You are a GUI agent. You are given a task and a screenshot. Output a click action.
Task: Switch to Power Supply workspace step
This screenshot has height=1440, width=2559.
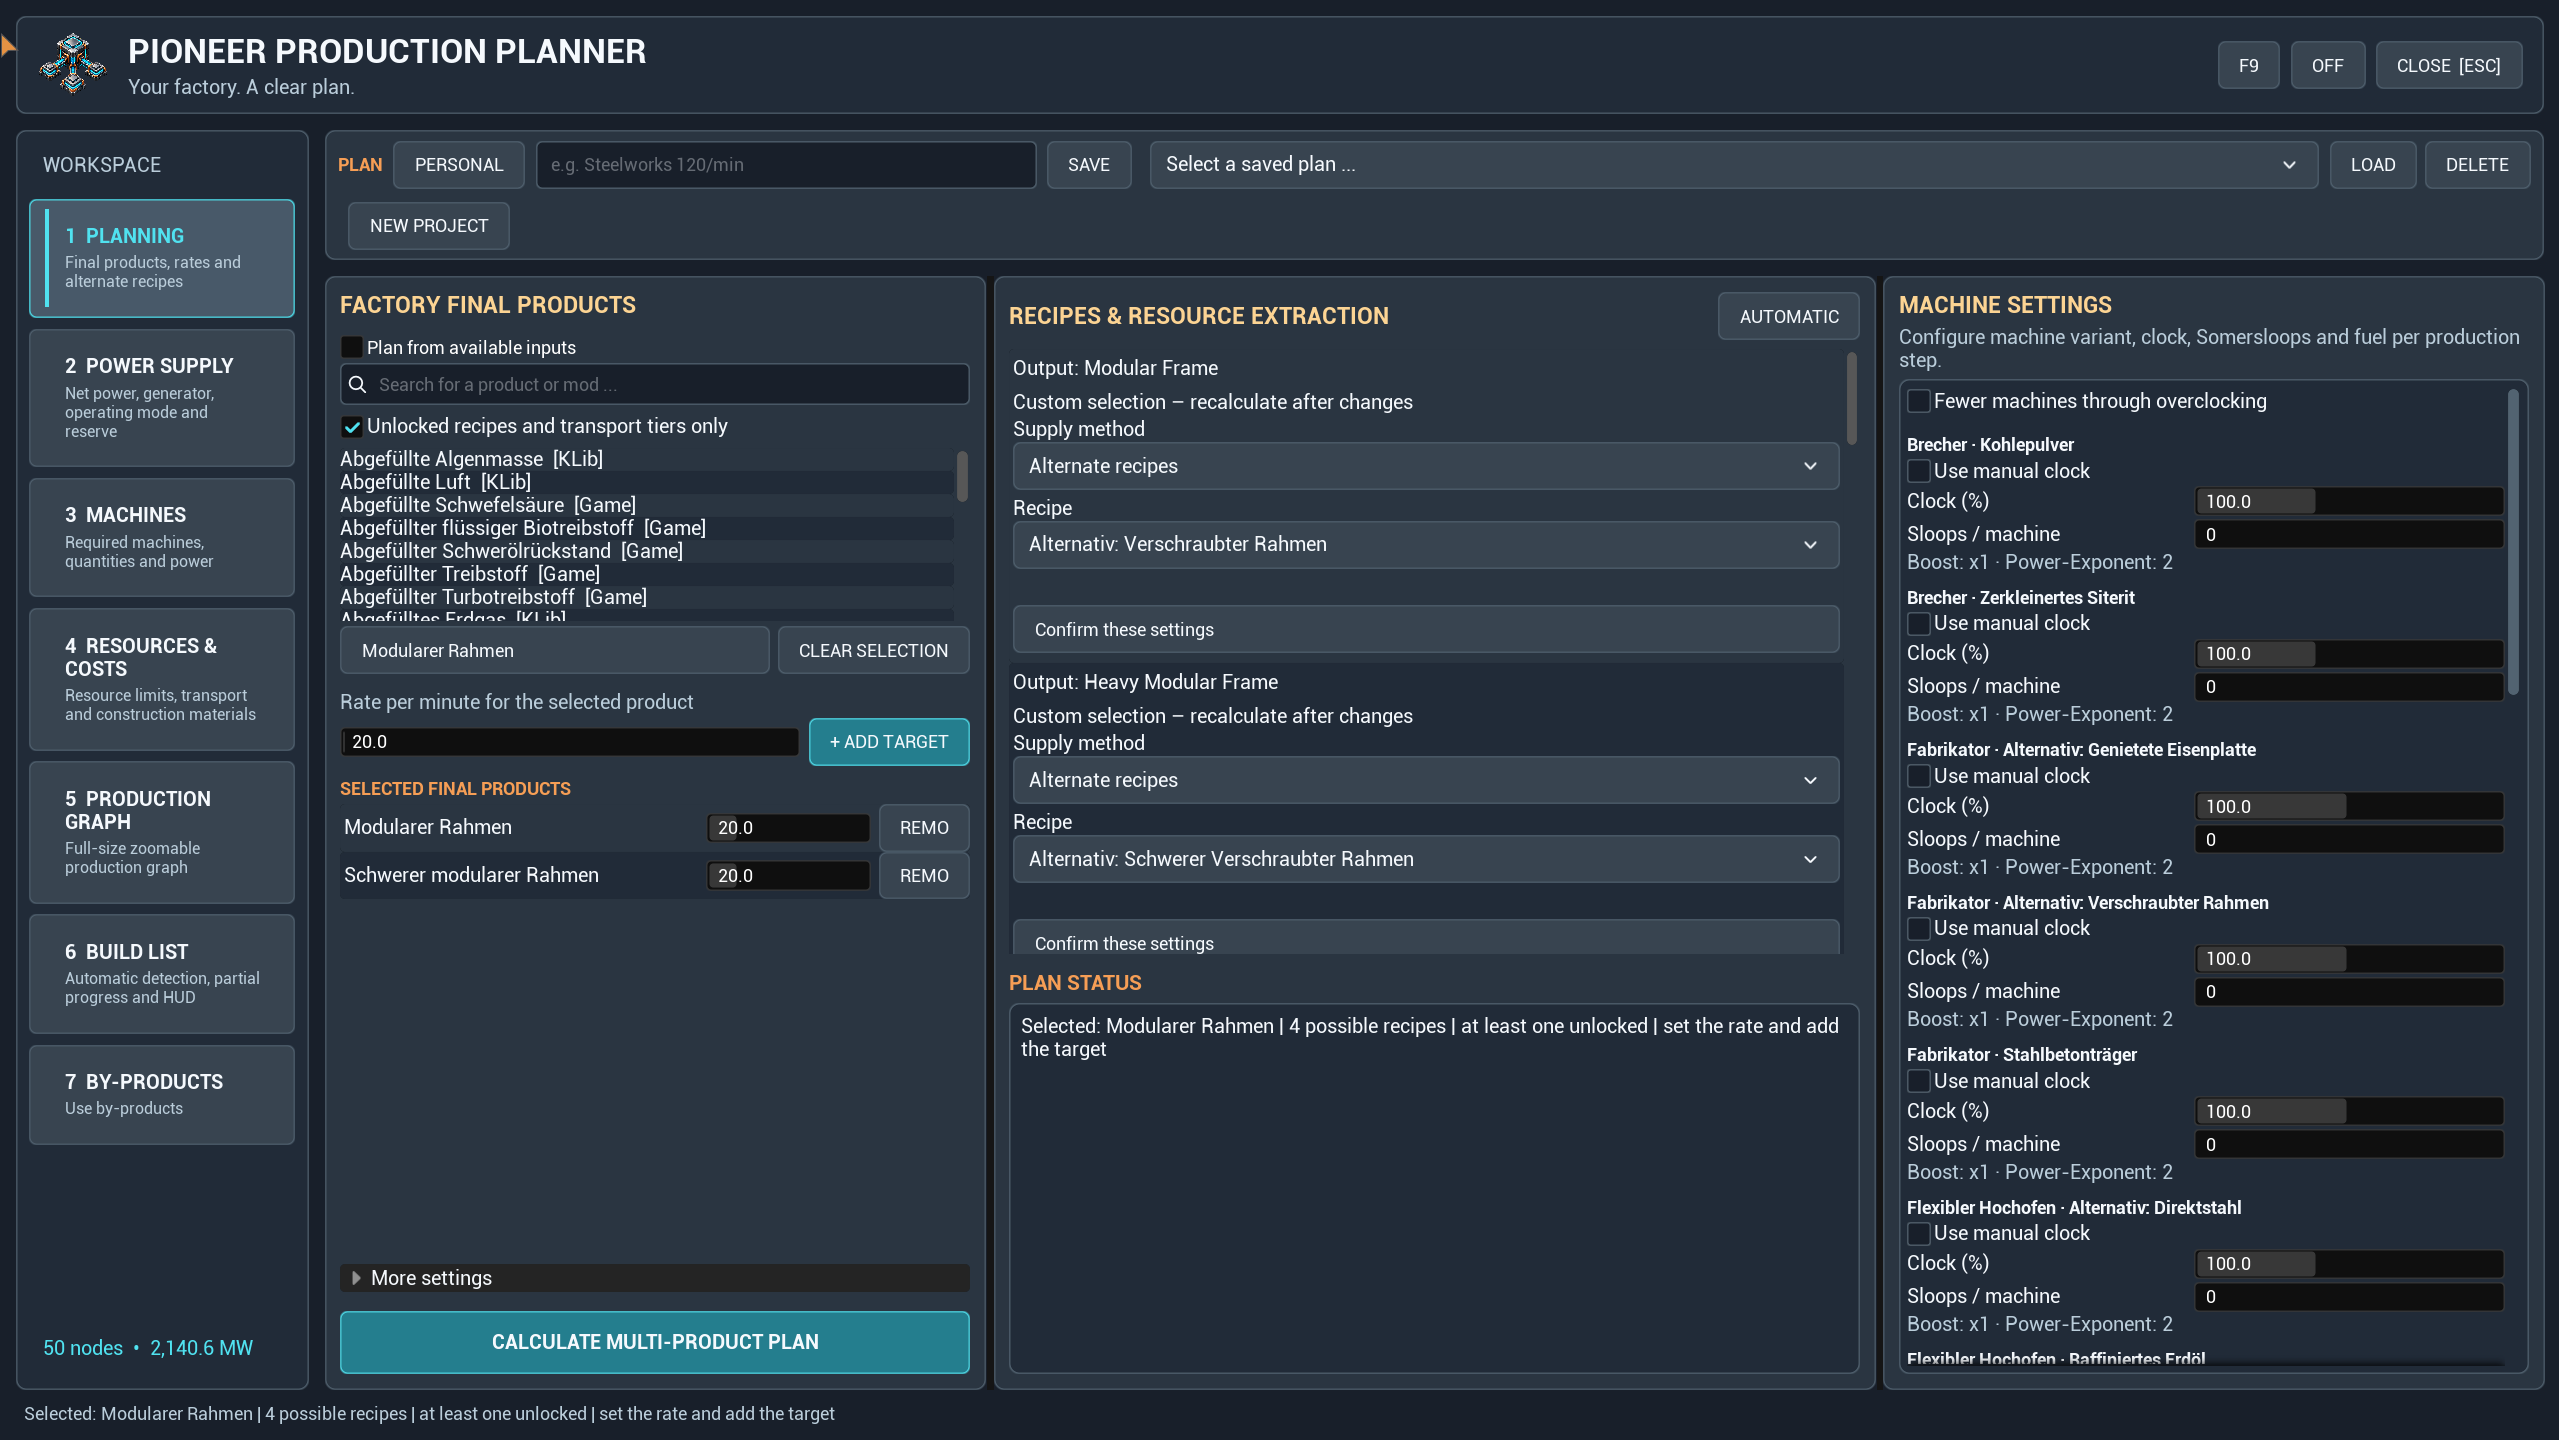tap(162, 398)
